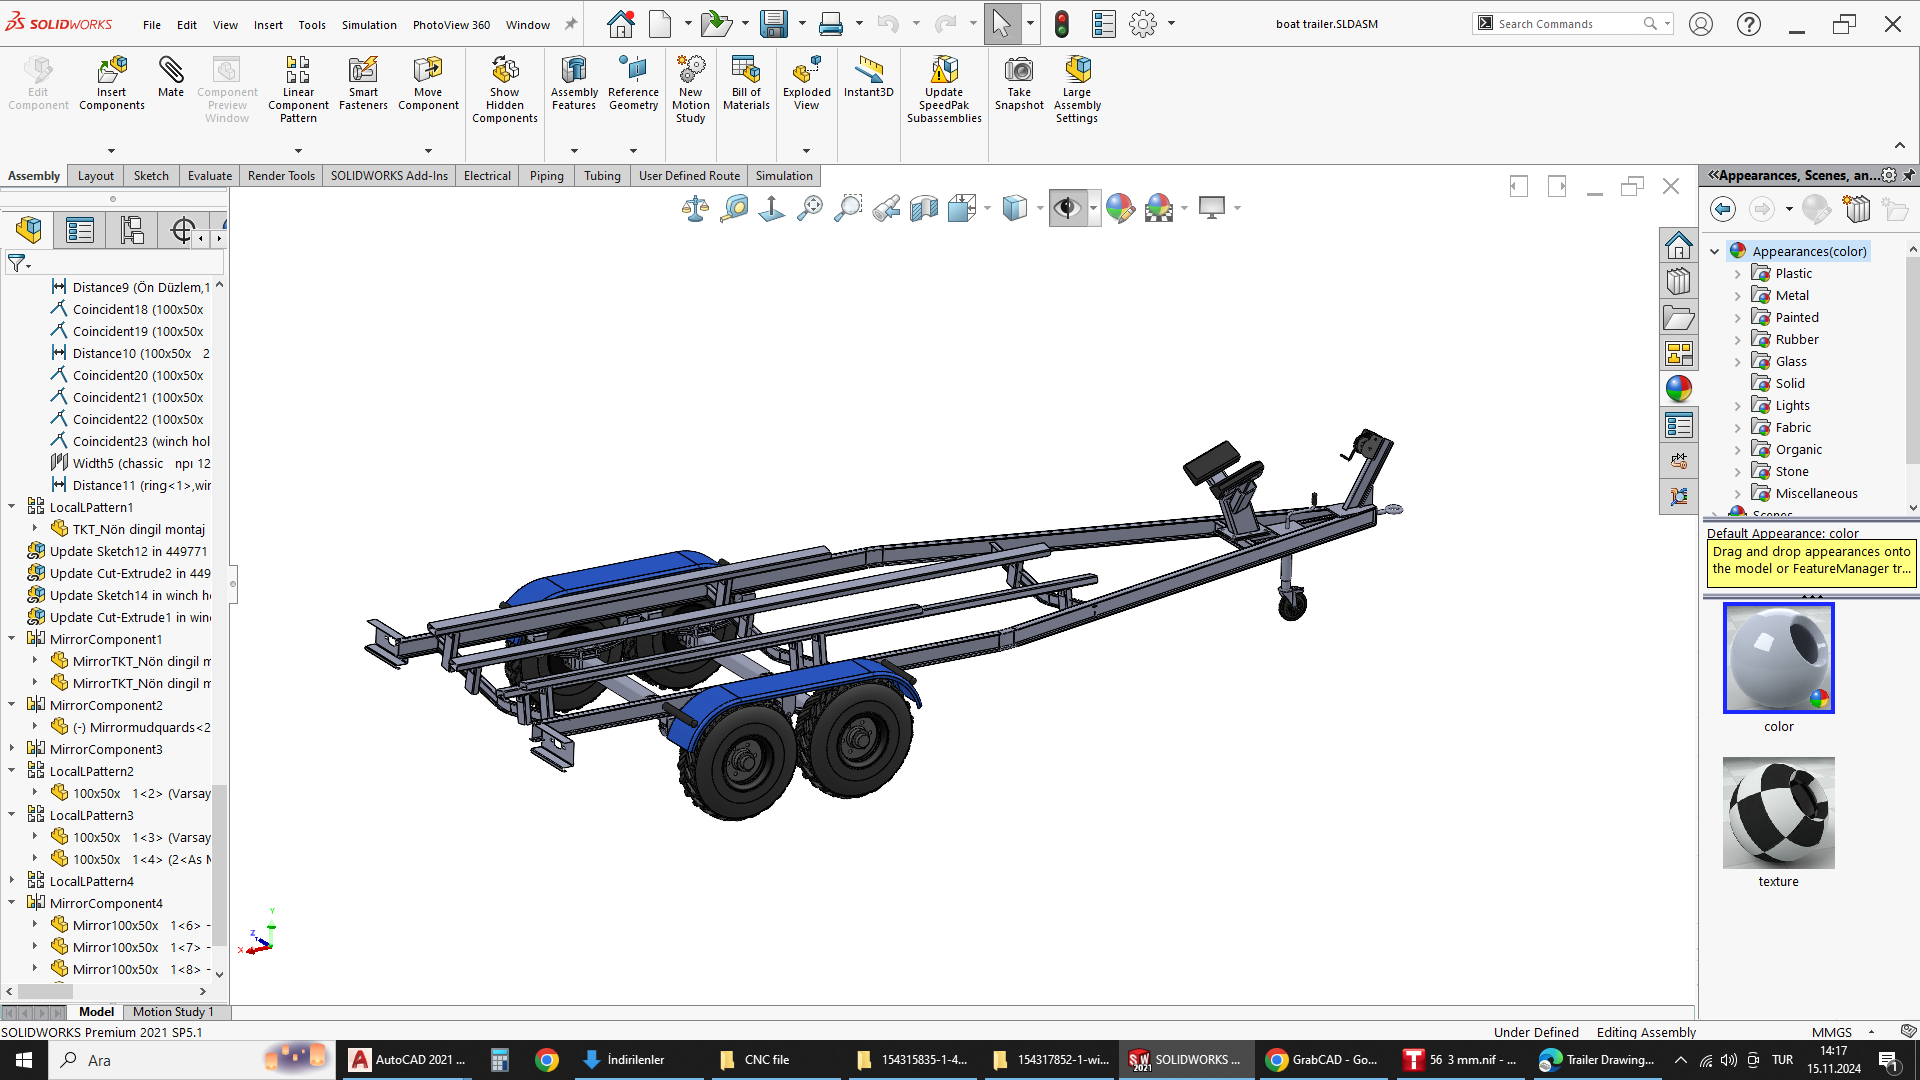Expand the Metal appearances folder

click(x=1738, y=296)
